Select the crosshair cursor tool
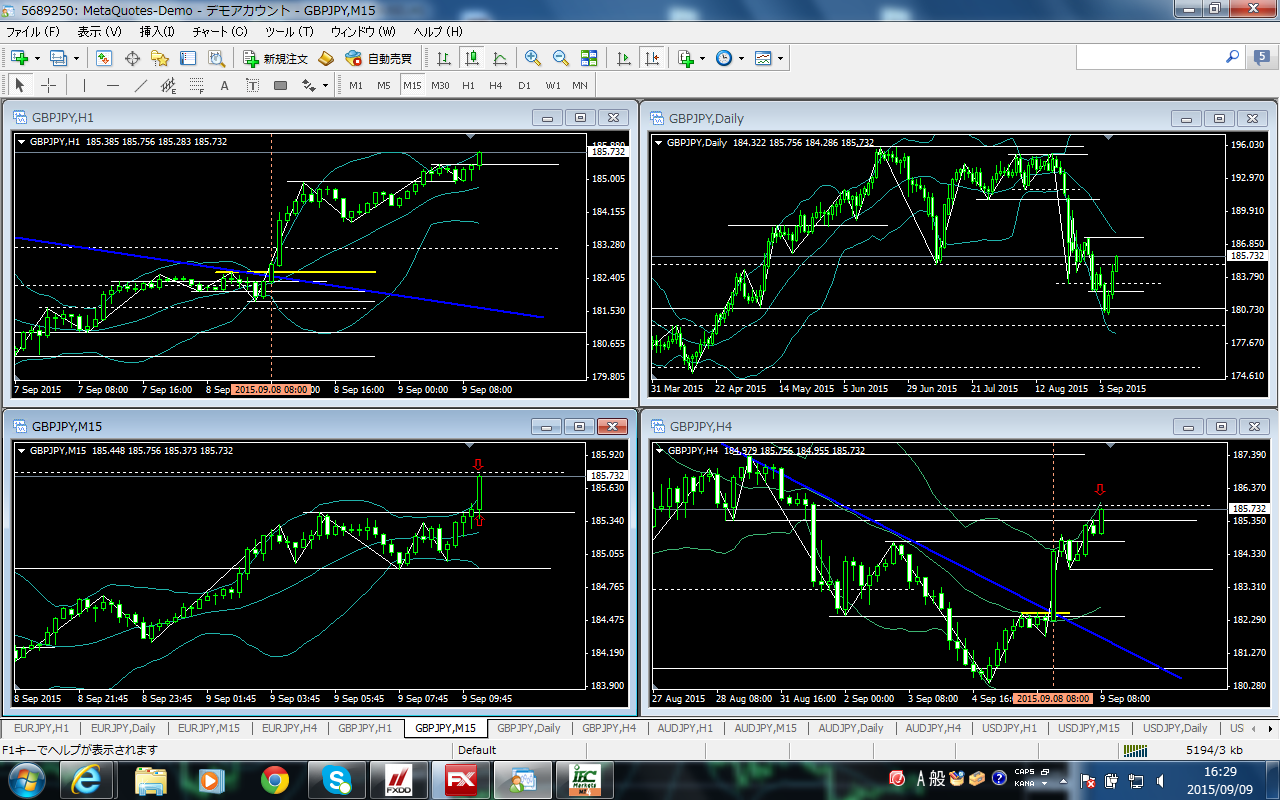 coord(48,86)
